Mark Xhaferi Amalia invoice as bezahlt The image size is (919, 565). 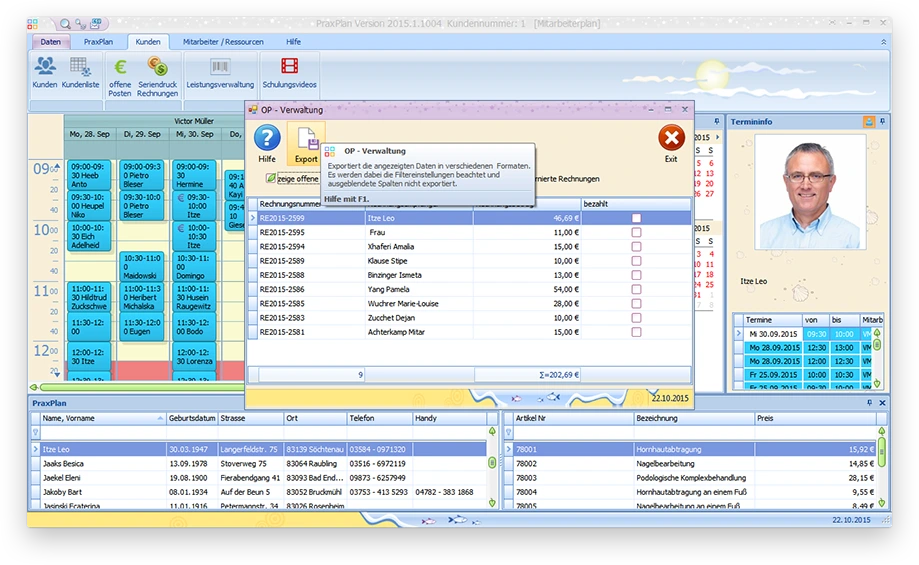(x=636, y=246)
